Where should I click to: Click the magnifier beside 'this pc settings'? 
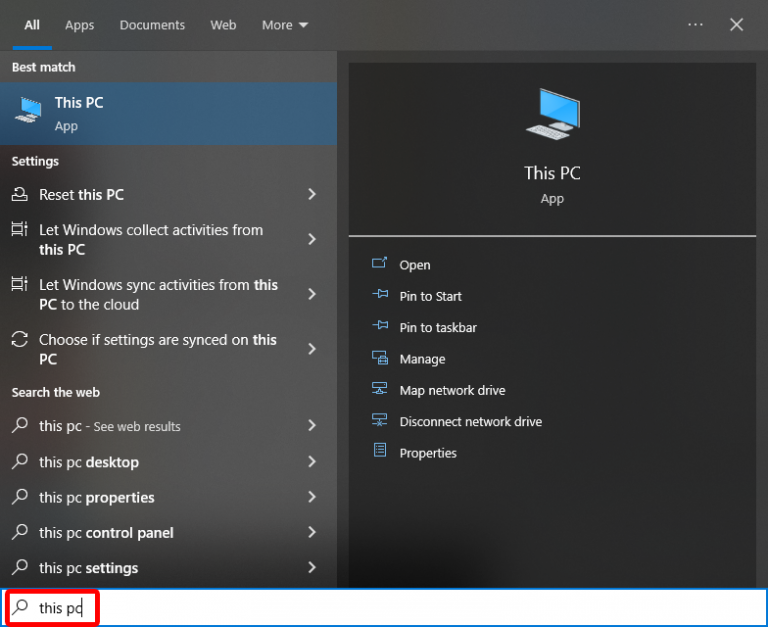pos(20,566)
